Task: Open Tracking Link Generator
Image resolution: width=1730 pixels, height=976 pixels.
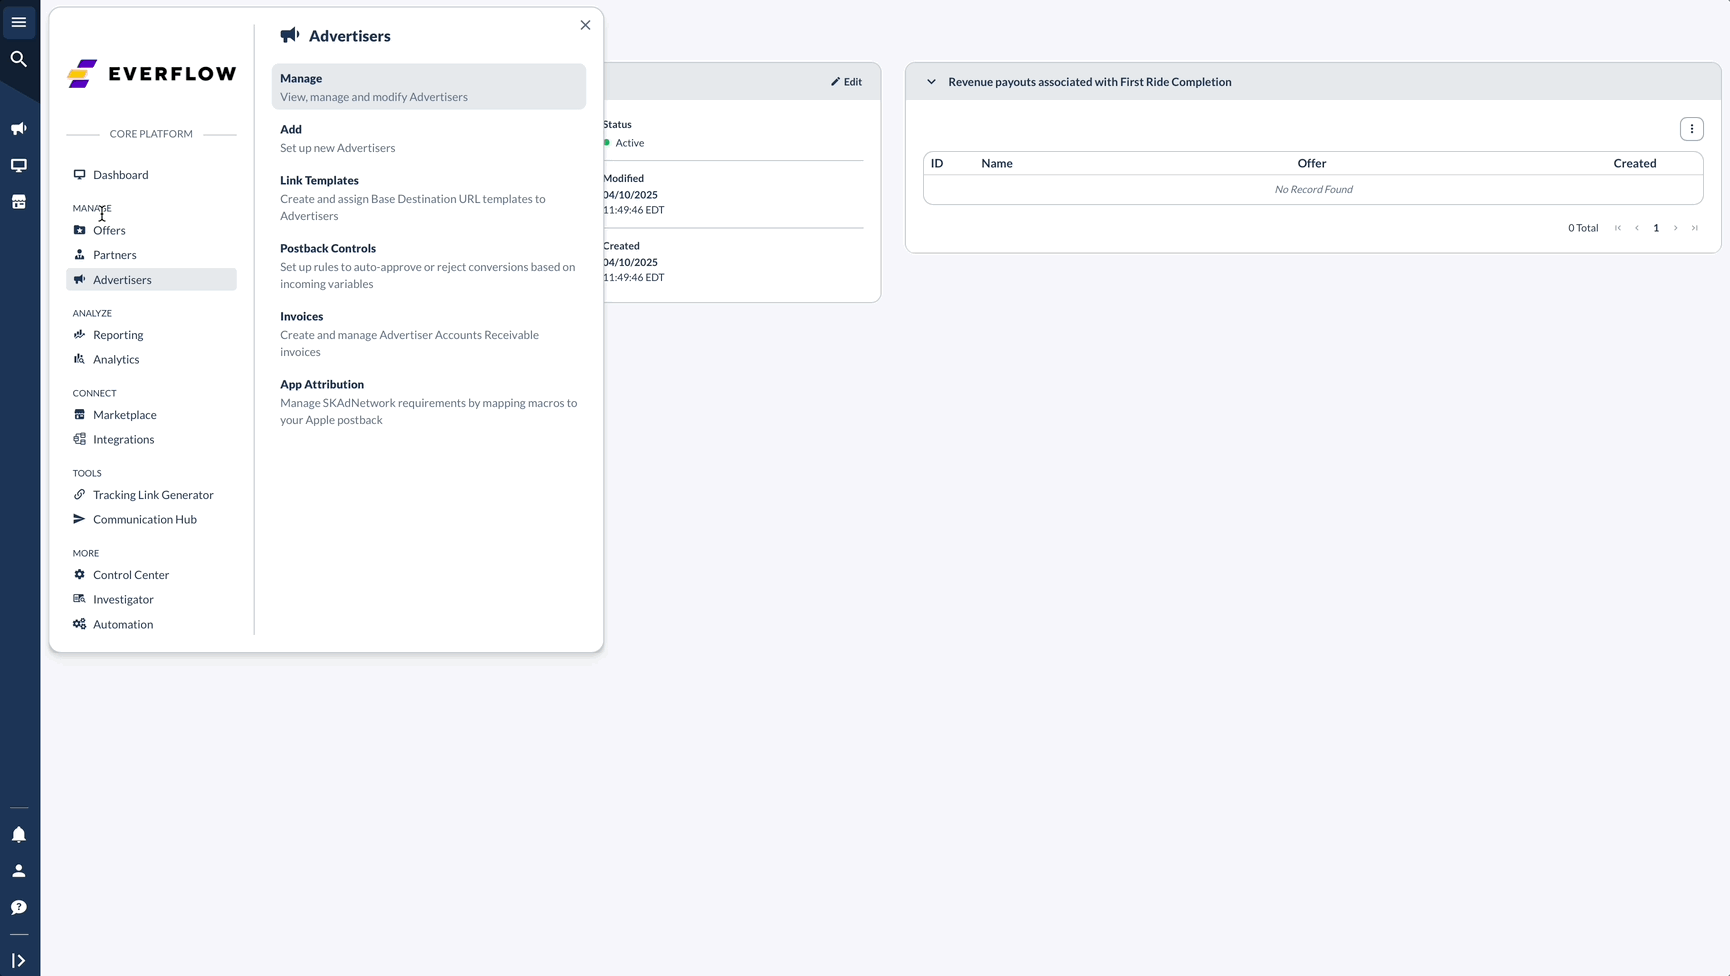Action: pos(151,495)
